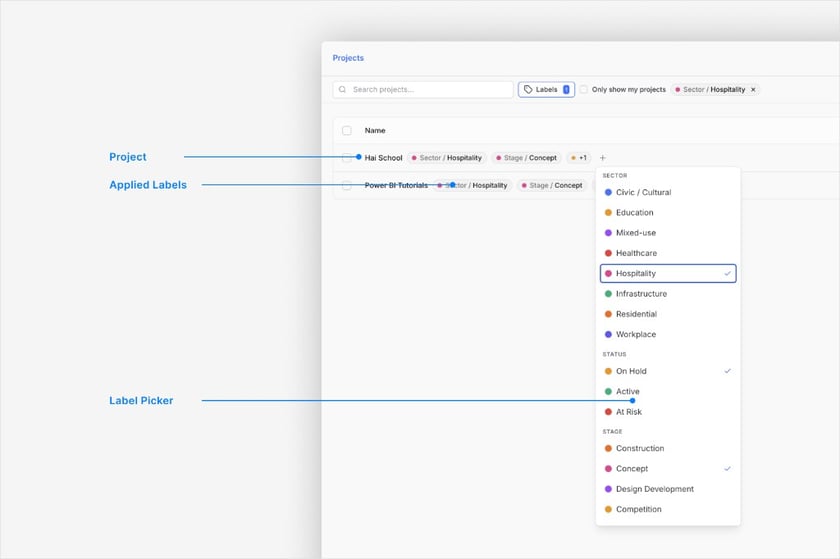
Task: Select the Education sector label
Action: (668, 213)
